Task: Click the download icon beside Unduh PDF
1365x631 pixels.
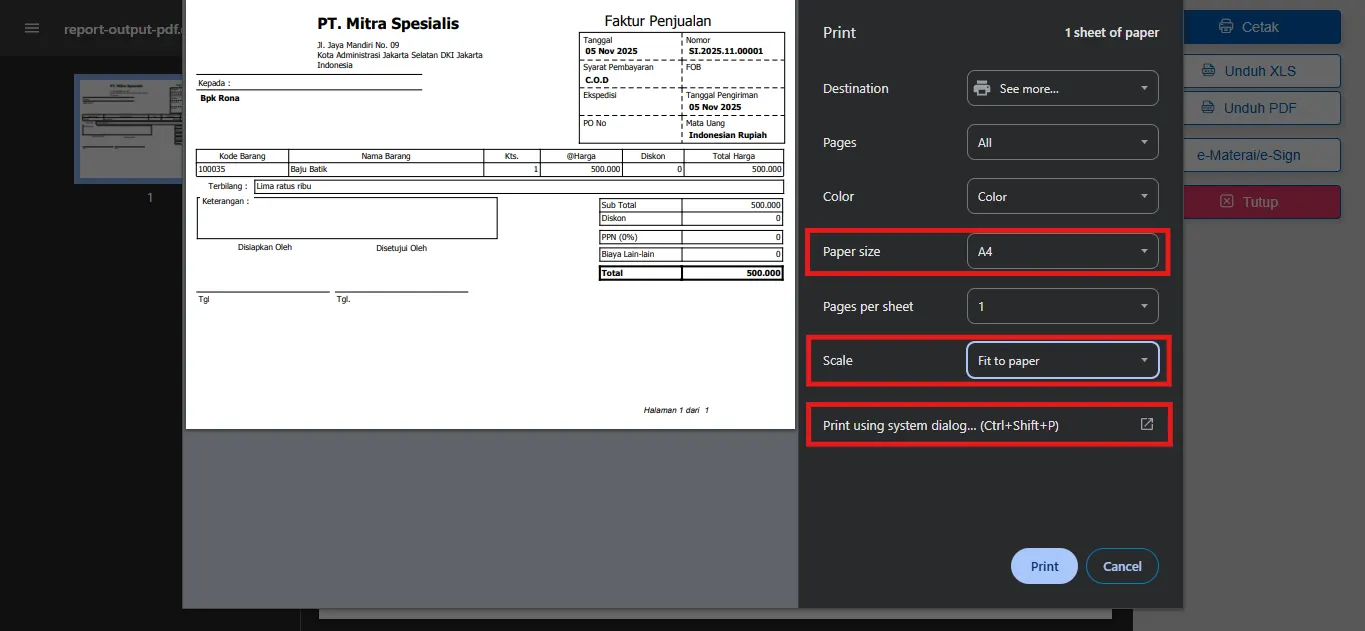Action: (x=1207, y=108)
